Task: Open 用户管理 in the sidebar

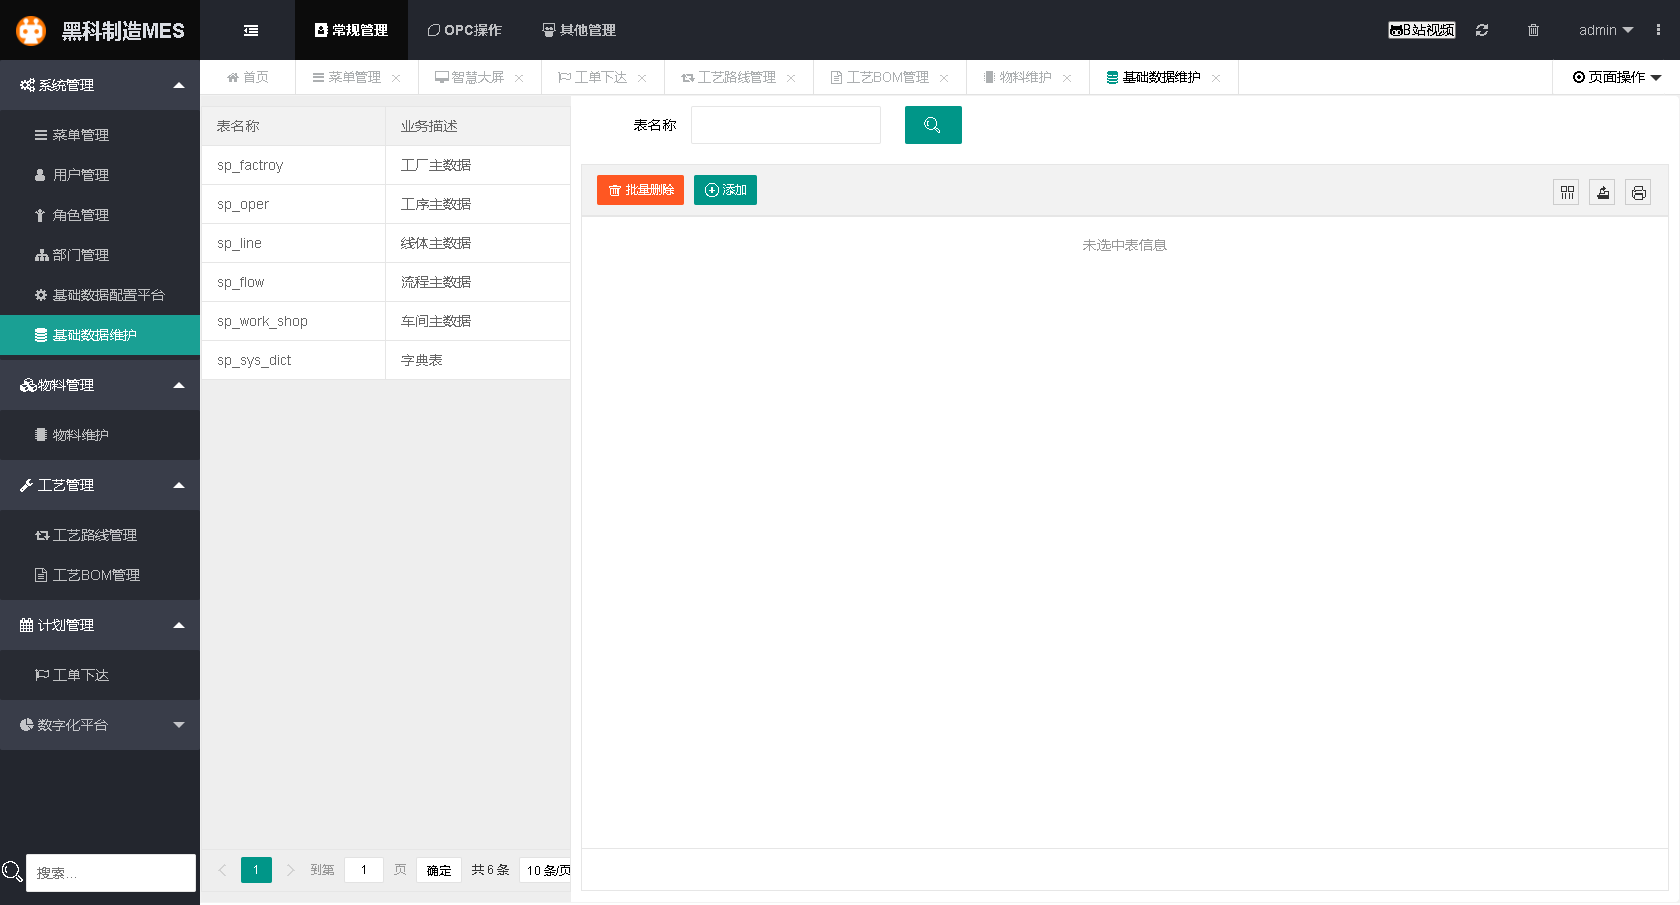Action: 81,175
